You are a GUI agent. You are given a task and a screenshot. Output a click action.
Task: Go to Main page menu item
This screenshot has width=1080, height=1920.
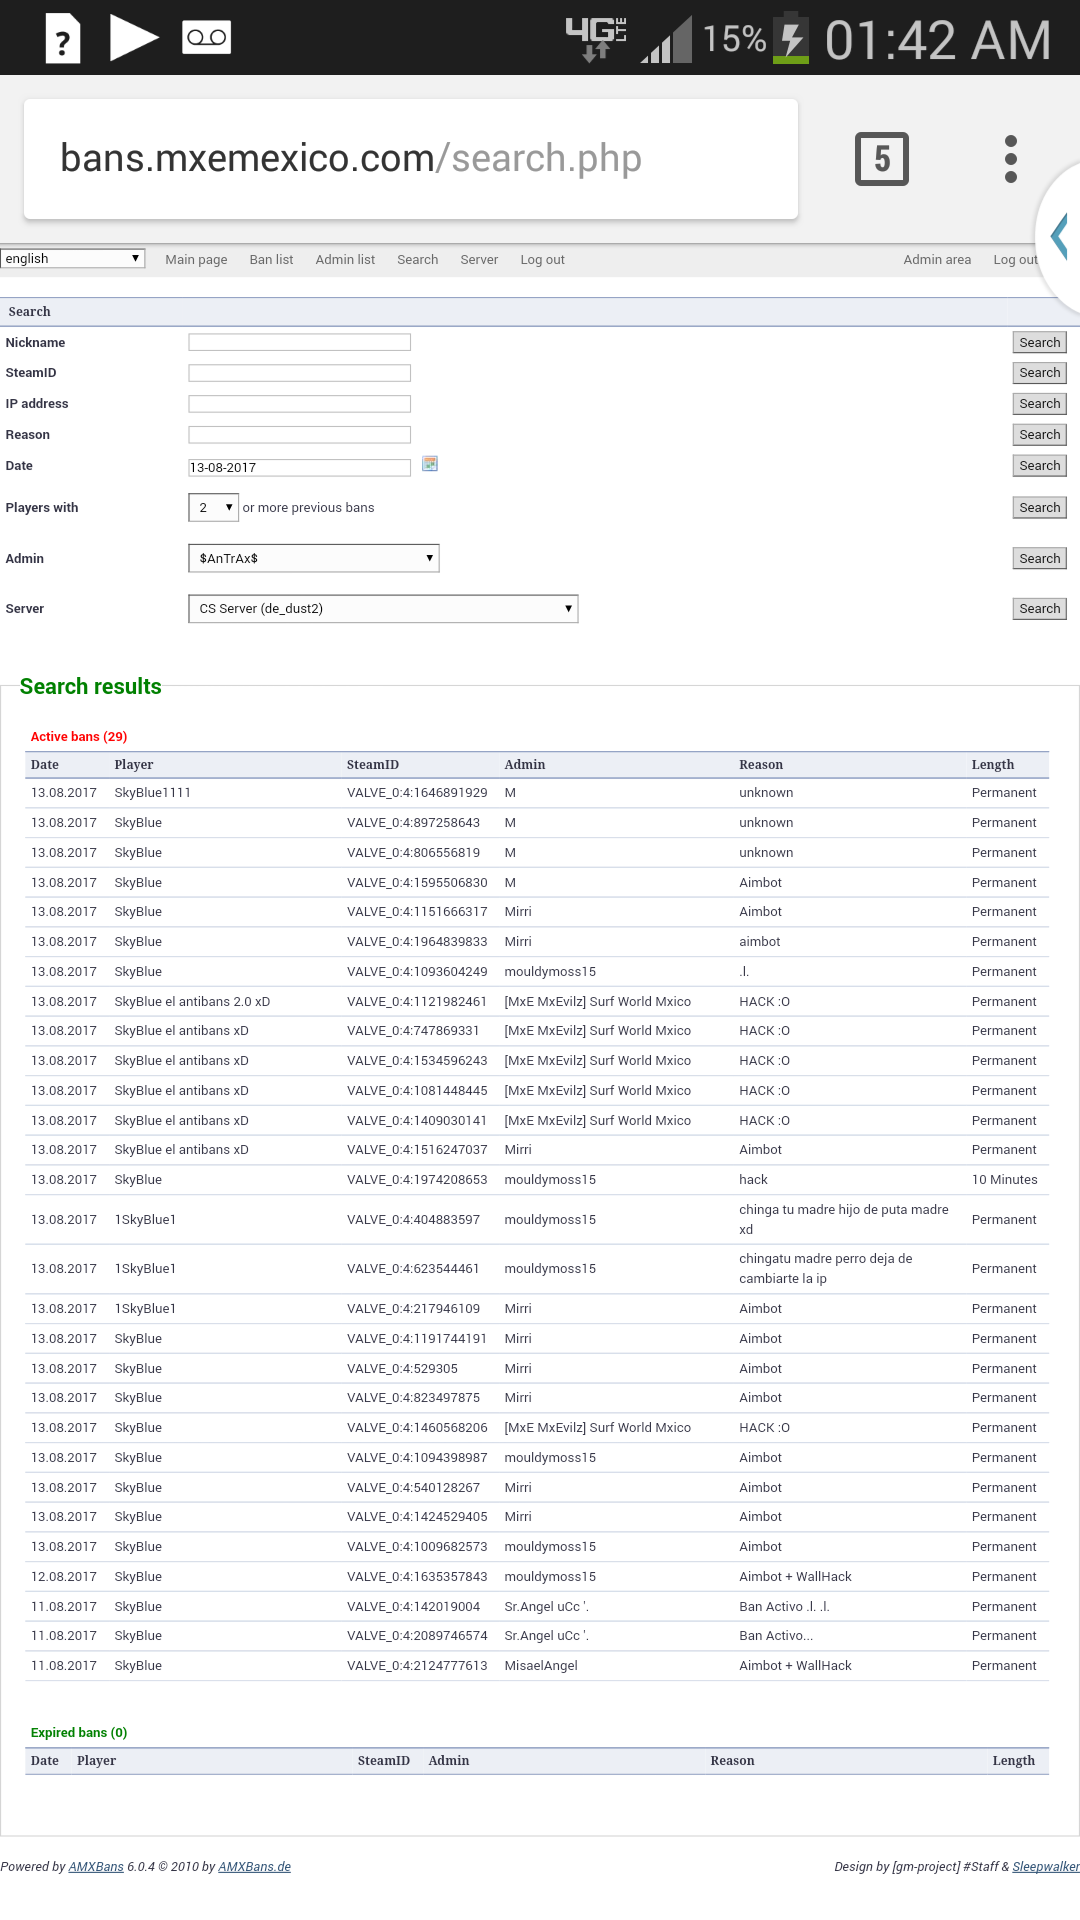[196, 260]
